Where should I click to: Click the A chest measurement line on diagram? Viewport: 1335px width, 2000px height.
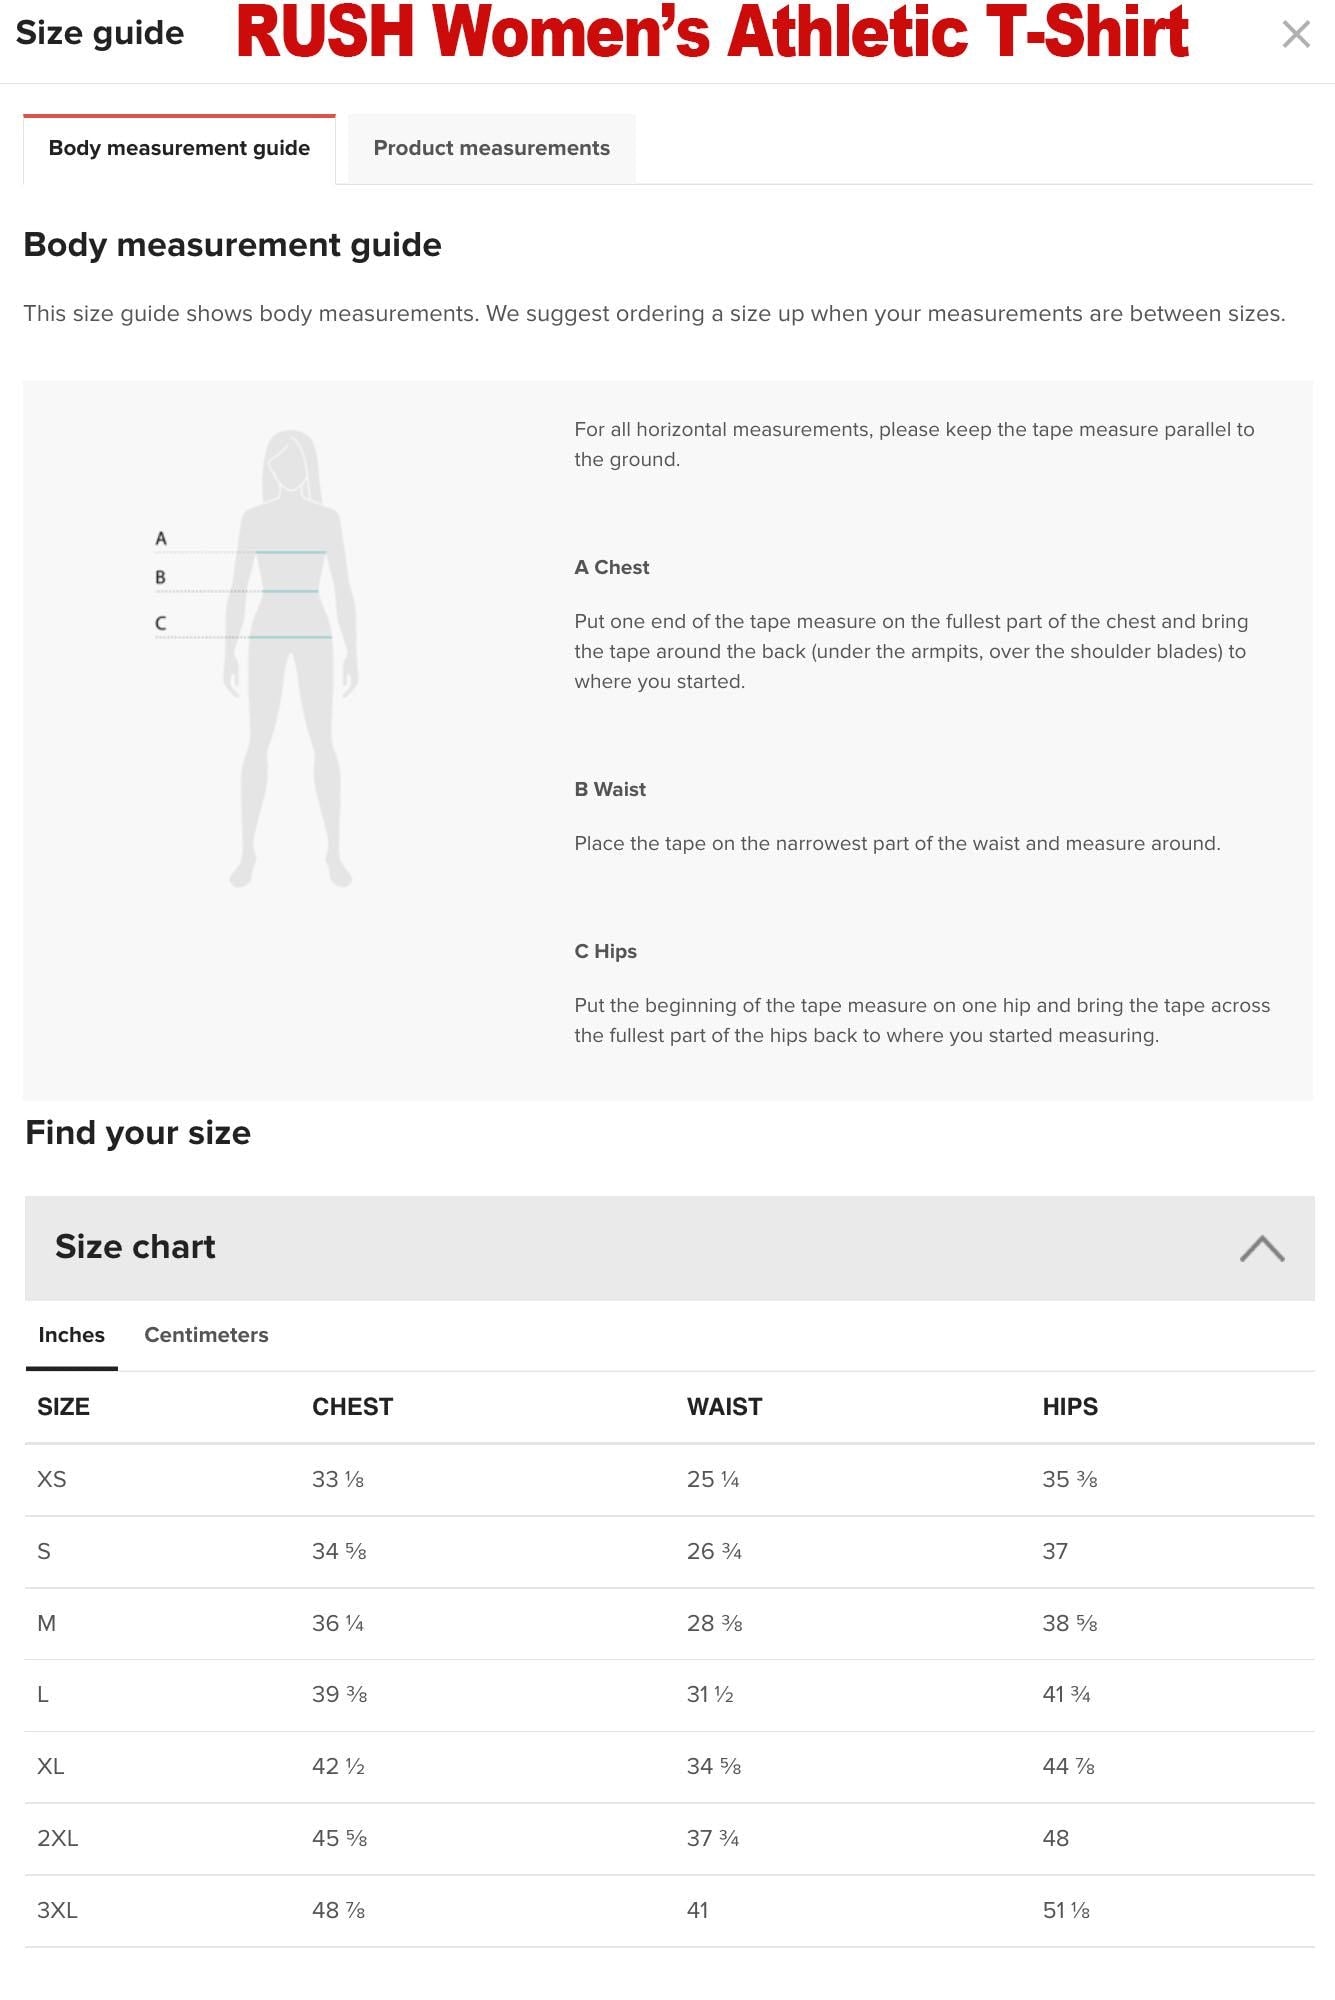tap(290, 550)
